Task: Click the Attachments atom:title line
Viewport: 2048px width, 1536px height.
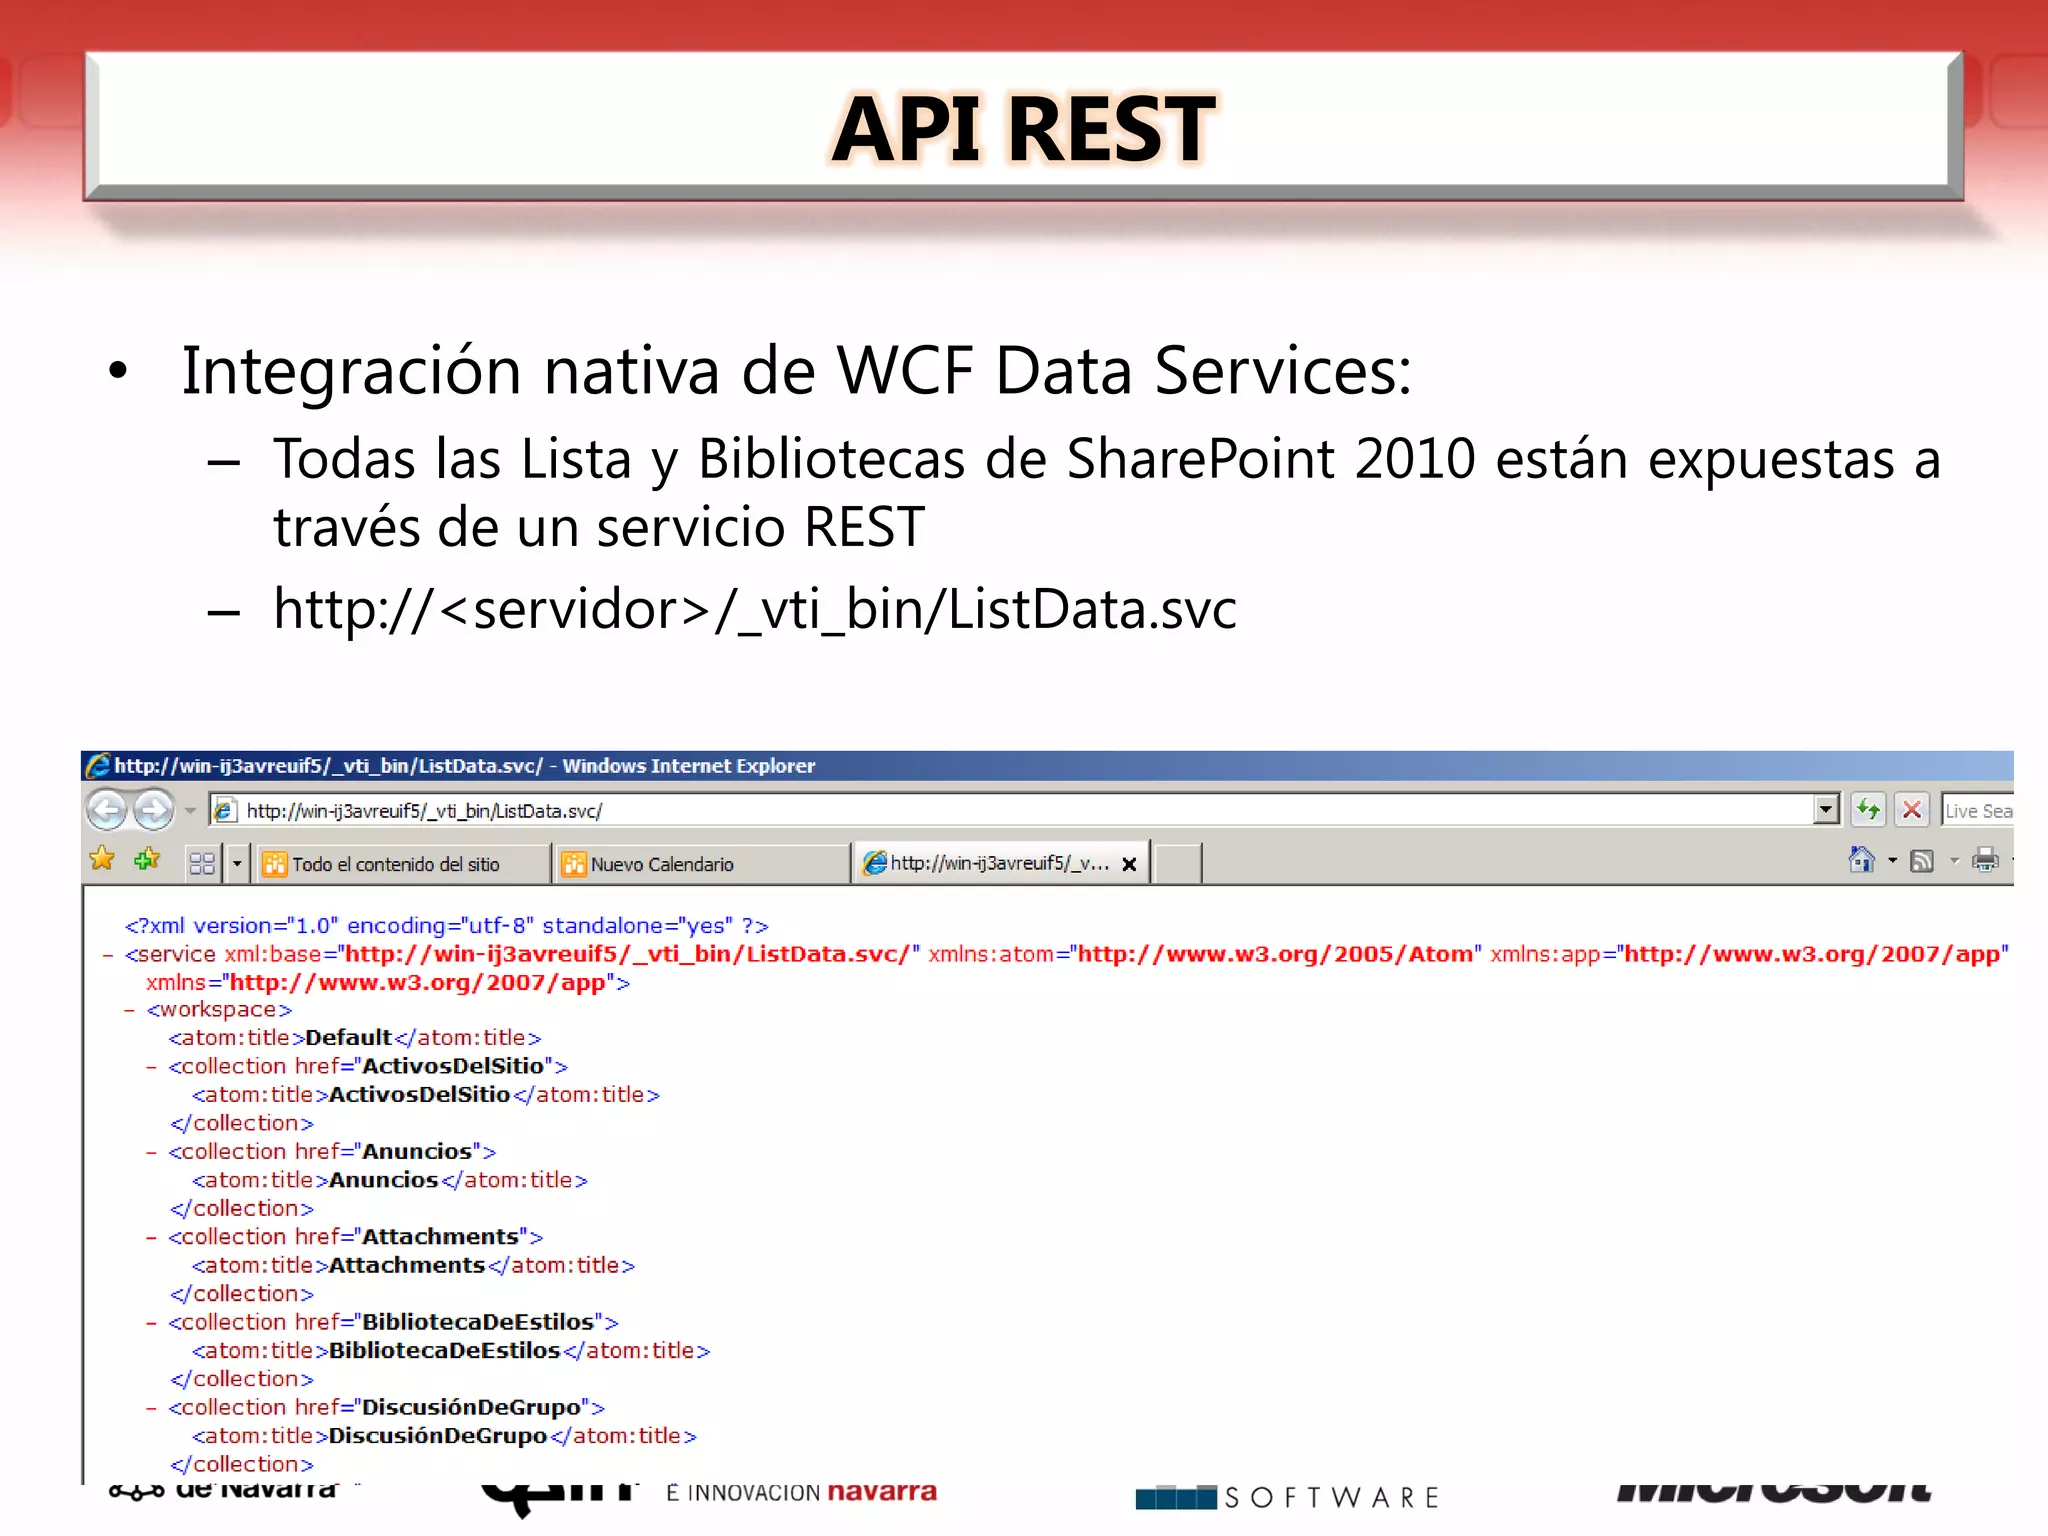Action: point(413,1265)
